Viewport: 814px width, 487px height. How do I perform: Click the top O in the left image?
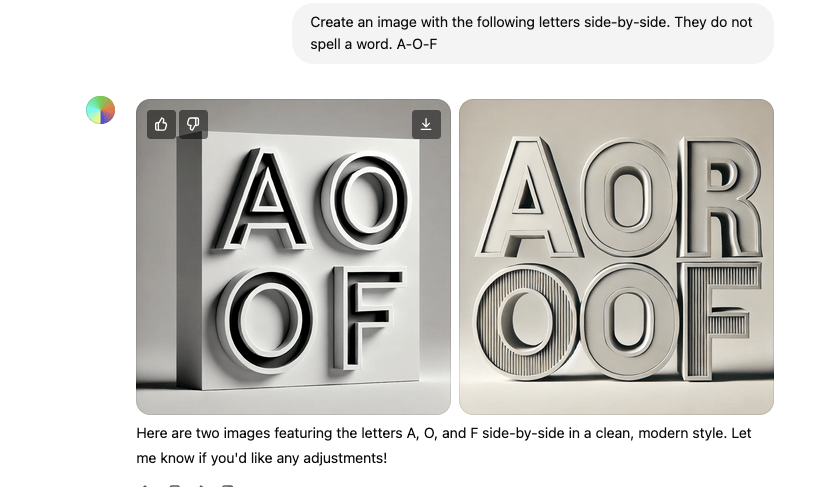pyautogui.click(x=366, y=200)
